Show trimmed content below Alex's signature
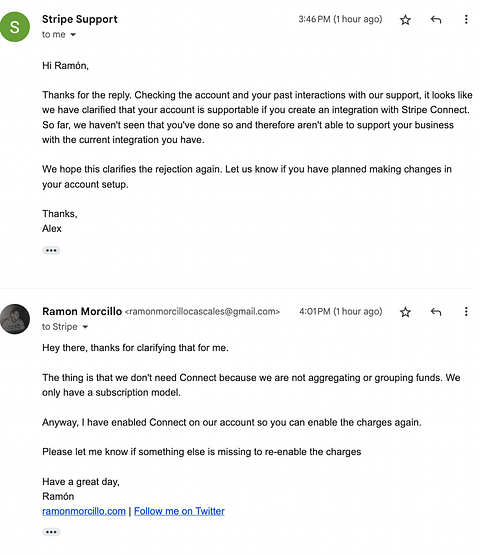Image resolution: width=480 pixels, height=555 pixels. click(51, 250)
